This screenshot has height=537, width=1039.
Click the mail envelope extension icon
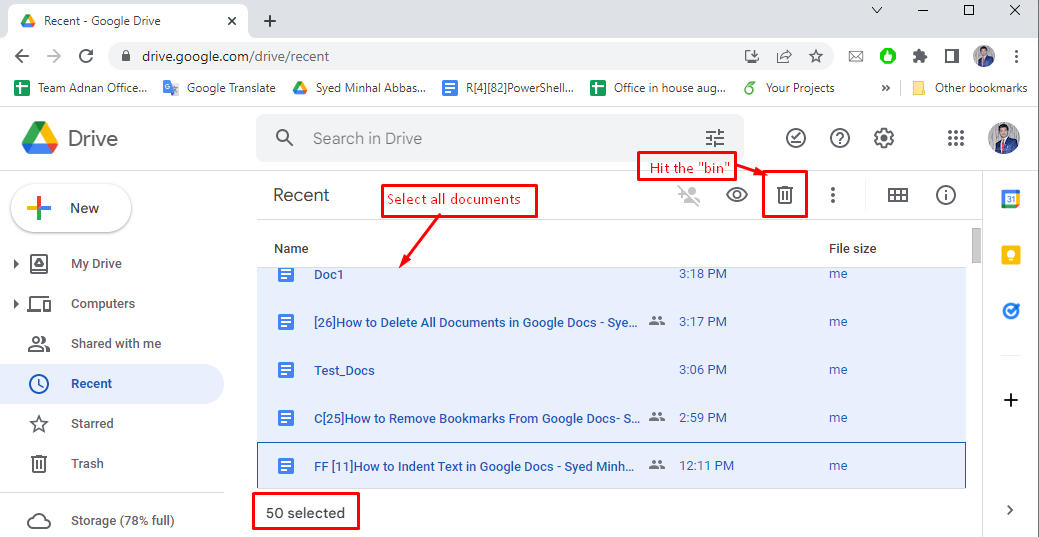coord(856,56)
